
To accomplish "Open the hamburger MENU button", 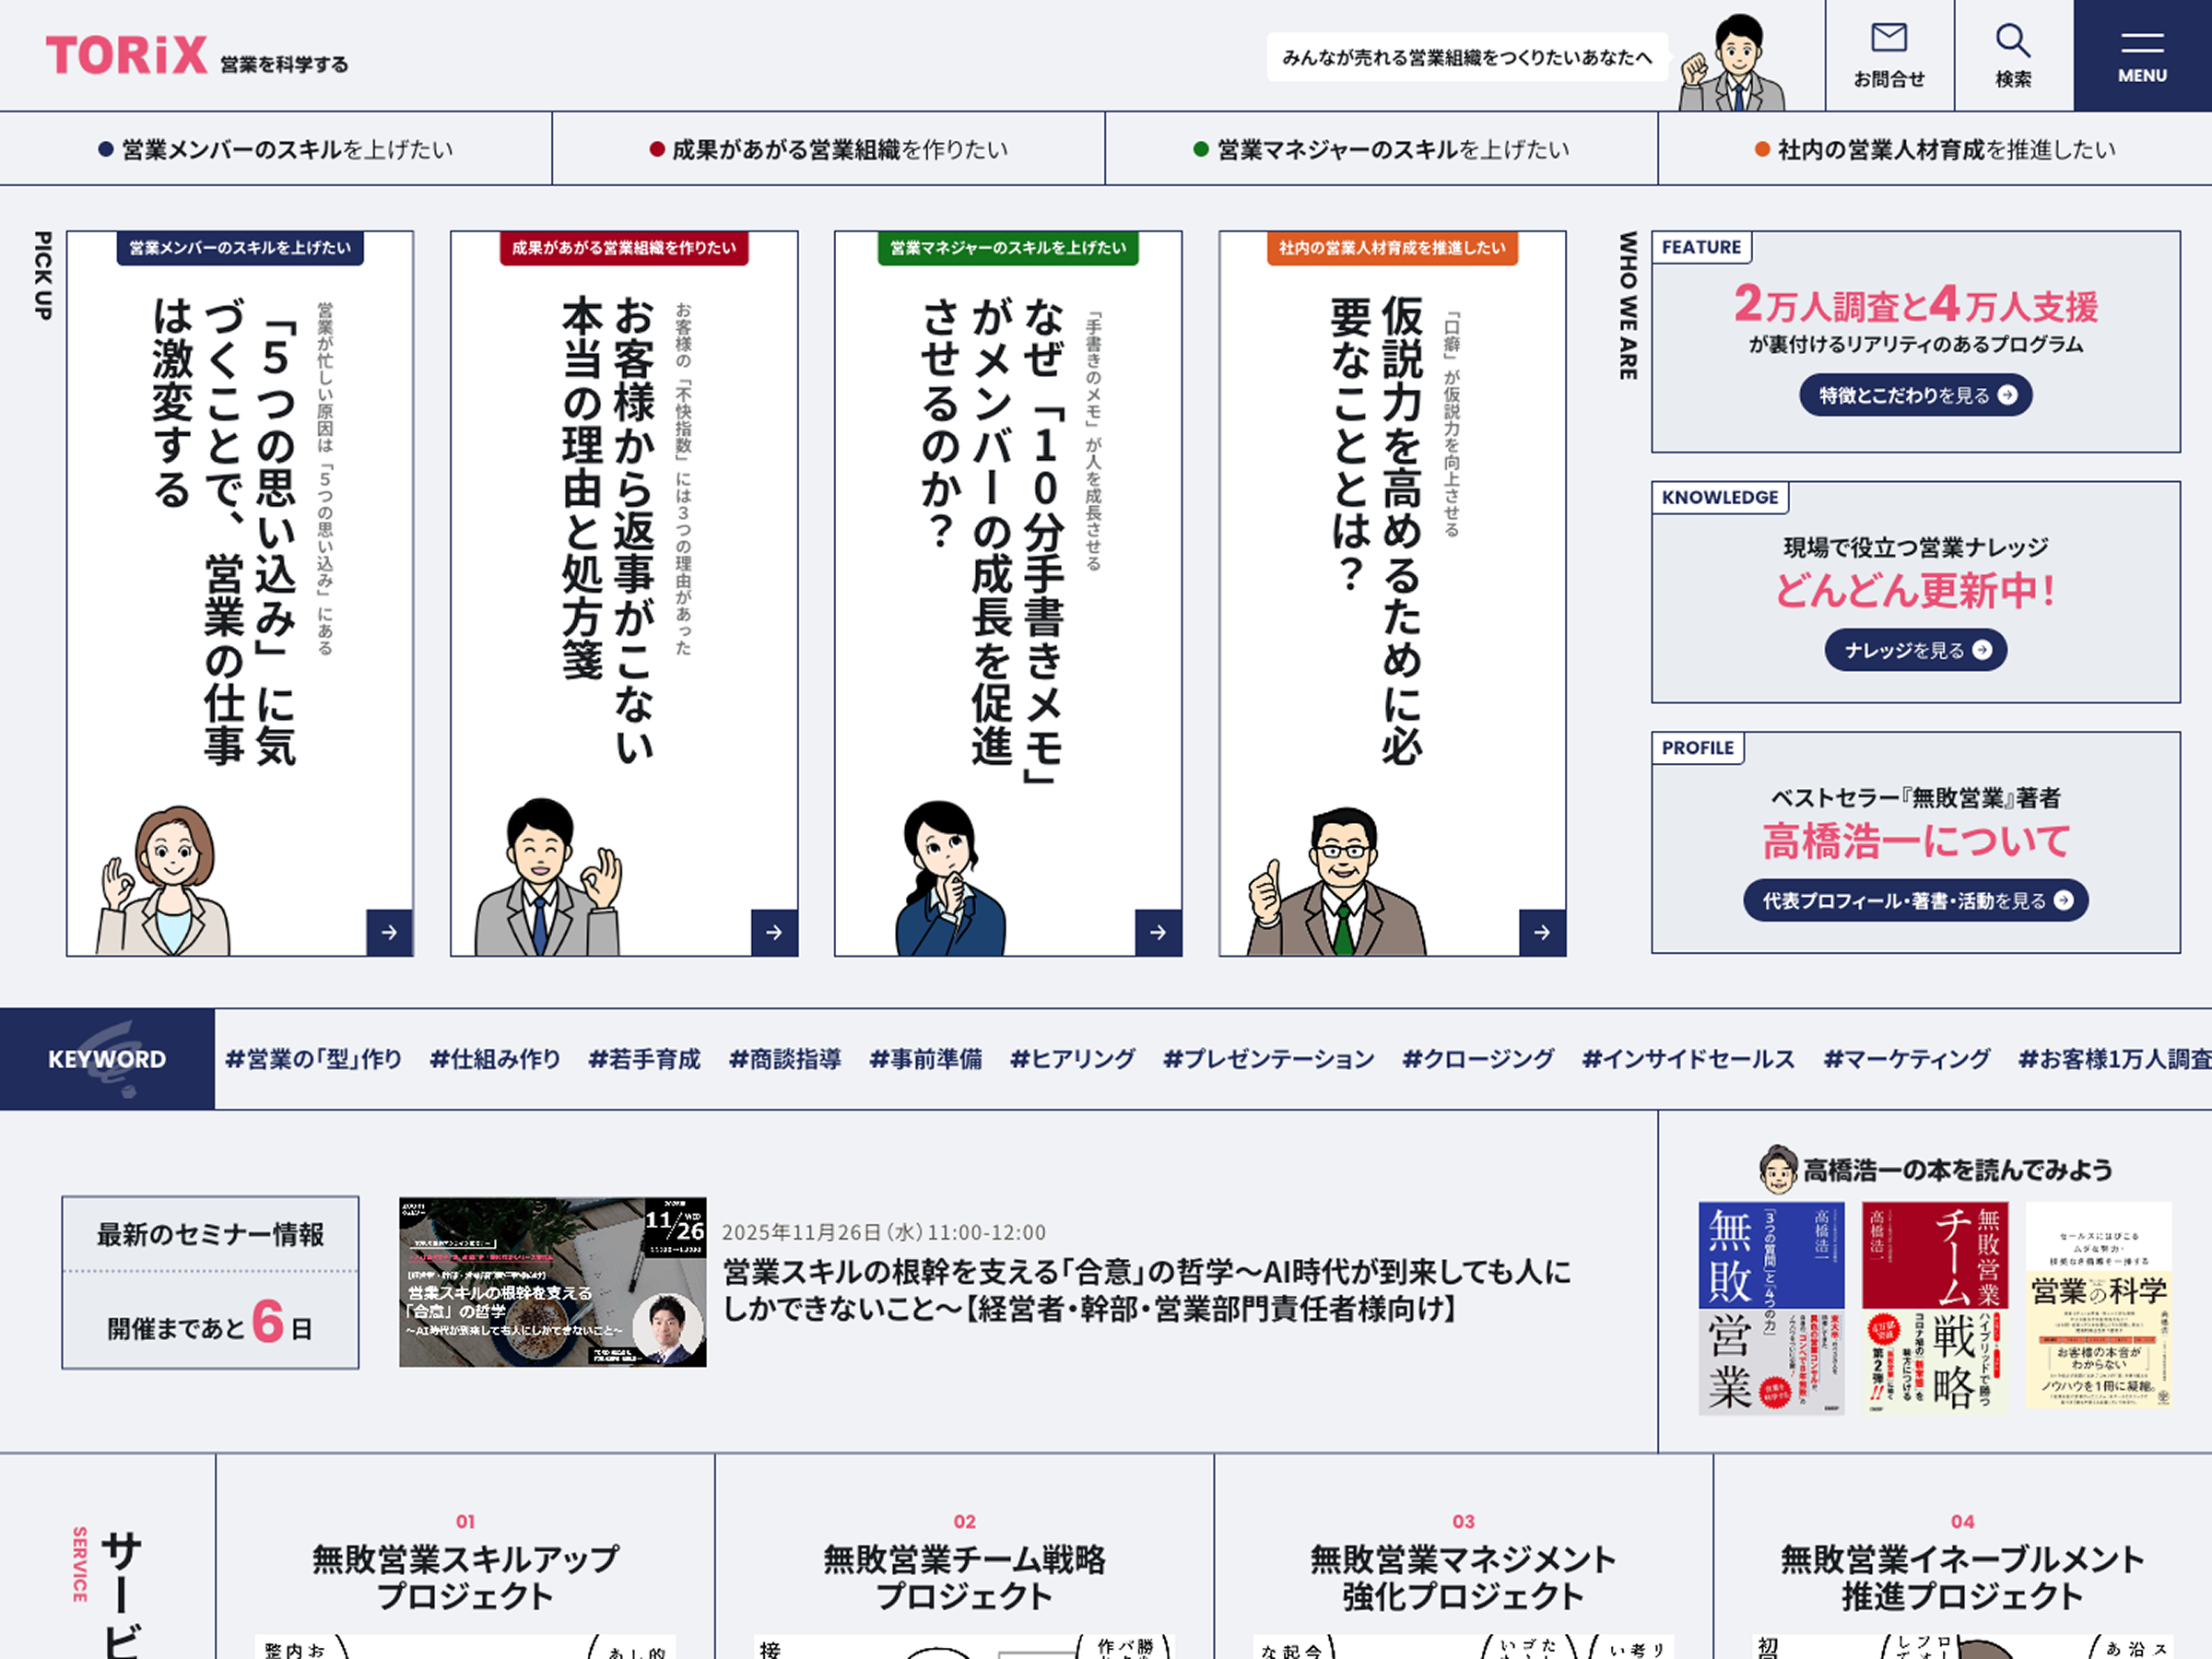I will click(x=2142, y=55).
